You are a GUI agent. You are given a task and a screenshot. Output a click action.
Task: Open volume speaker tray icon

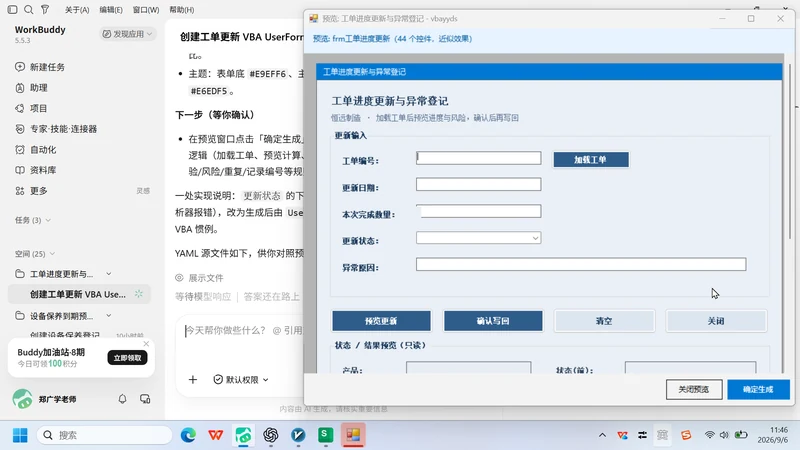click(724, 435)
